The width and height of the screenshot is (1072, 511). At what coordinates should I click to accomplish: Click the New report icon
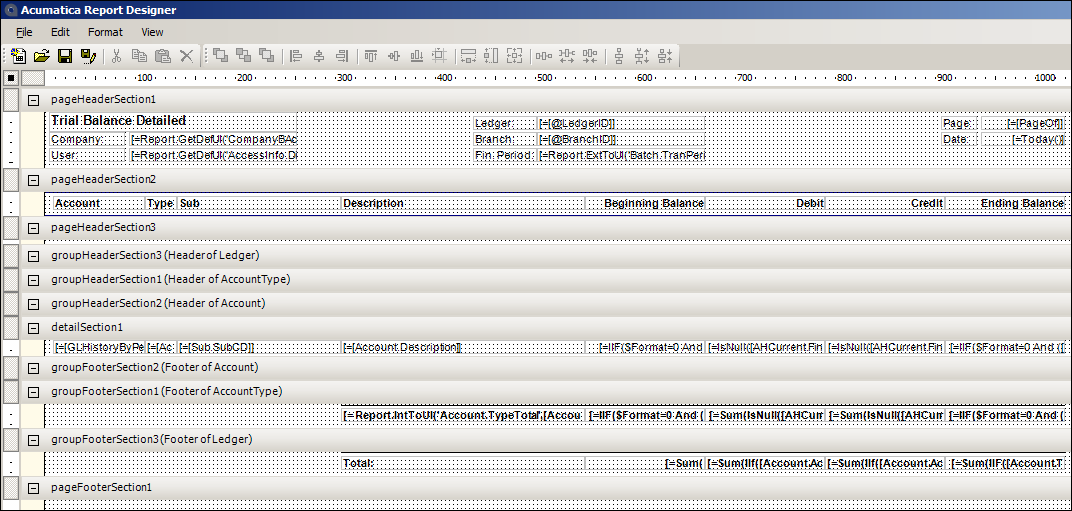18,56
